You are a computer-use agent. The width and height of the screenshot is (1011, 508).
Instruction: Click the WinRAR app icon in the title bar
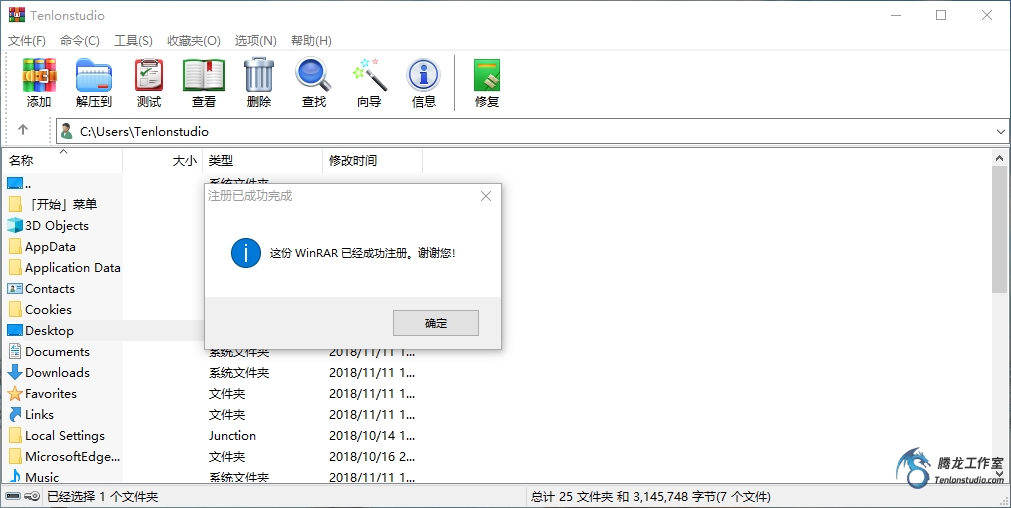[x=17, y=15]
